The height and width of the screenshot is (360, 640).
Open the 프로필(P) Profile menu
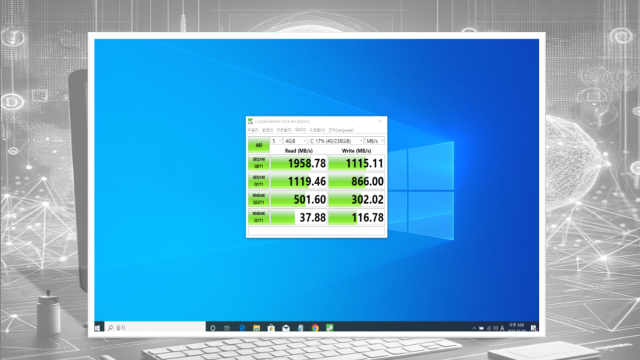pyautogui.click(x=284, y=130)
